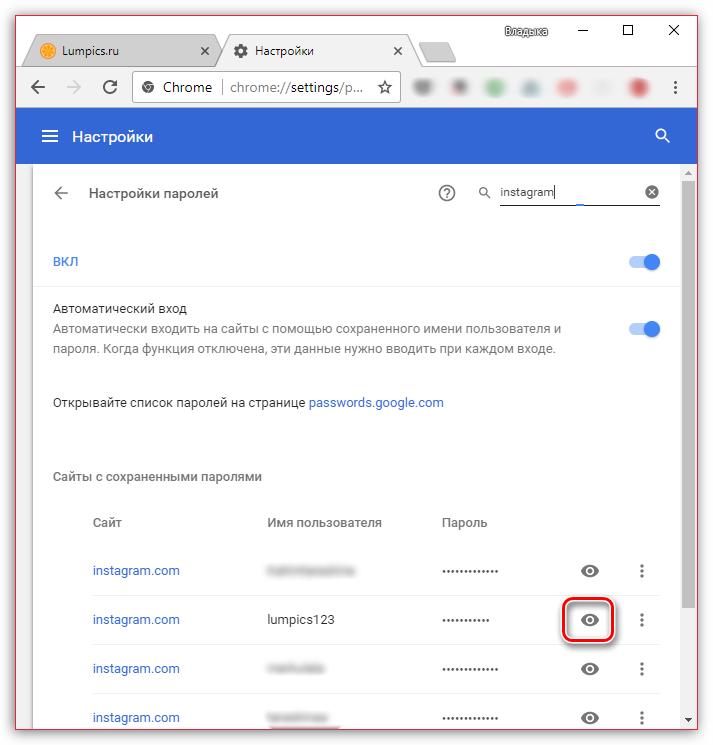The image size is (713, 745).
Task: Maximize the Chrome window
Action: click(628, 30)
